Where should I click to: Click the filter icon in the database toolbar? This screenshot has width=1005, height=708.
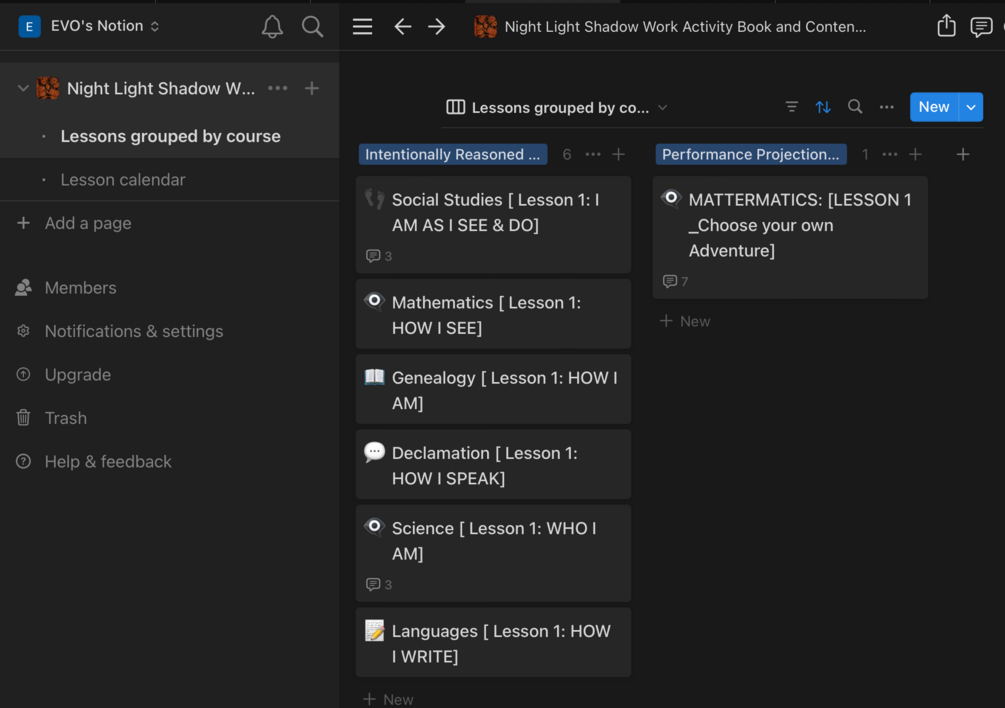point(792,107)
